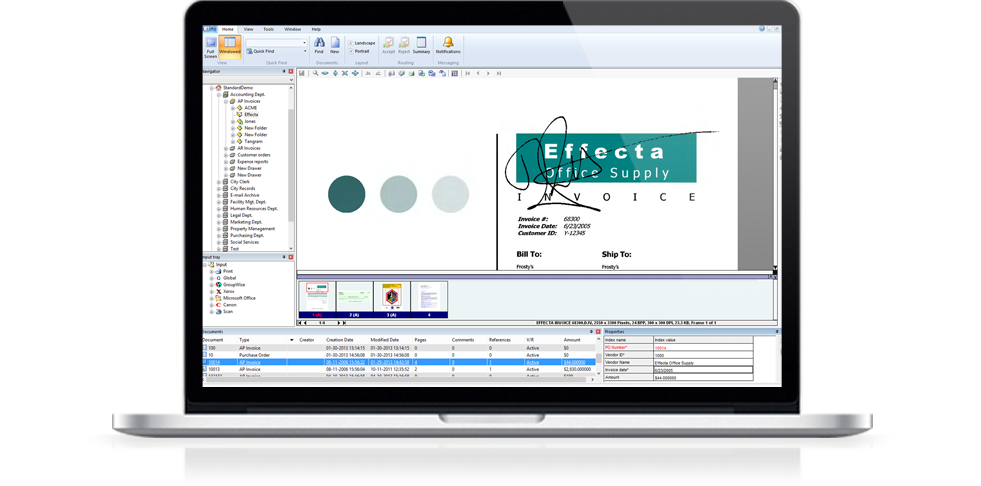Select the Portrait layout option
The image size is (981, 486).
click(362, 51)
